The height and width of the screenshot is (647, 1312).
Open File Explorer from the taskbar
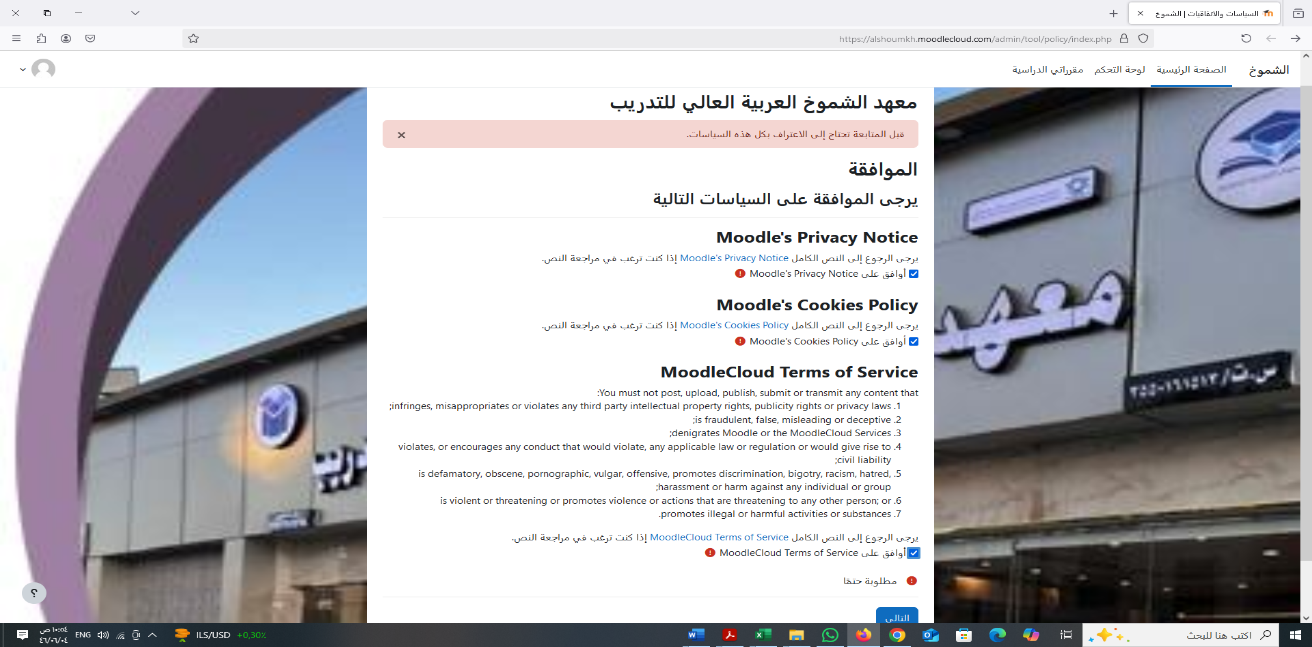pyautogui.click(x=797, y=635)
